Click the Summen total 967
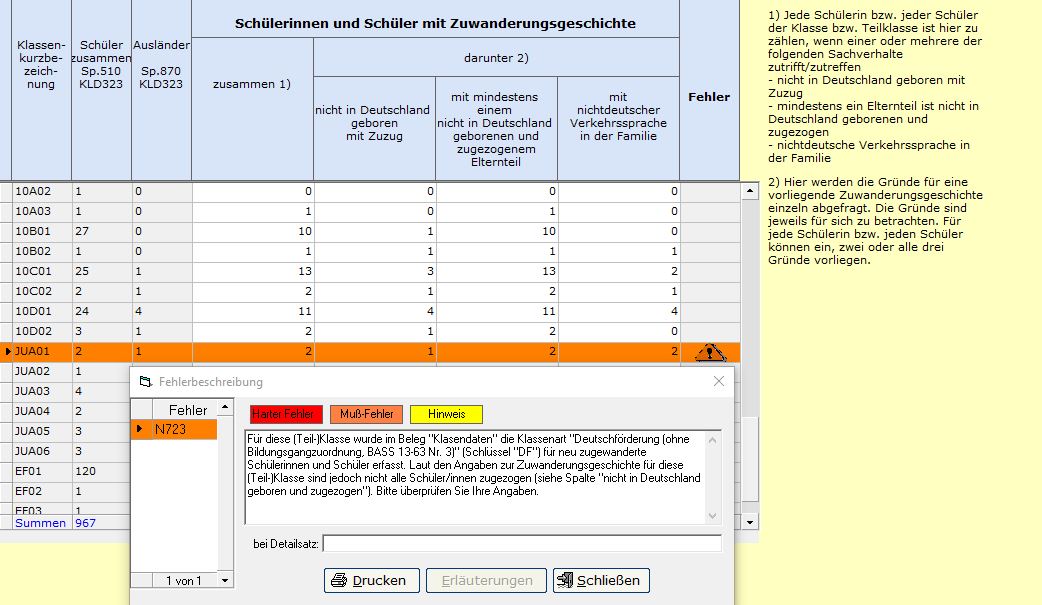The height and width of the screenshot is (605, 1042). (x=85, y=523)
